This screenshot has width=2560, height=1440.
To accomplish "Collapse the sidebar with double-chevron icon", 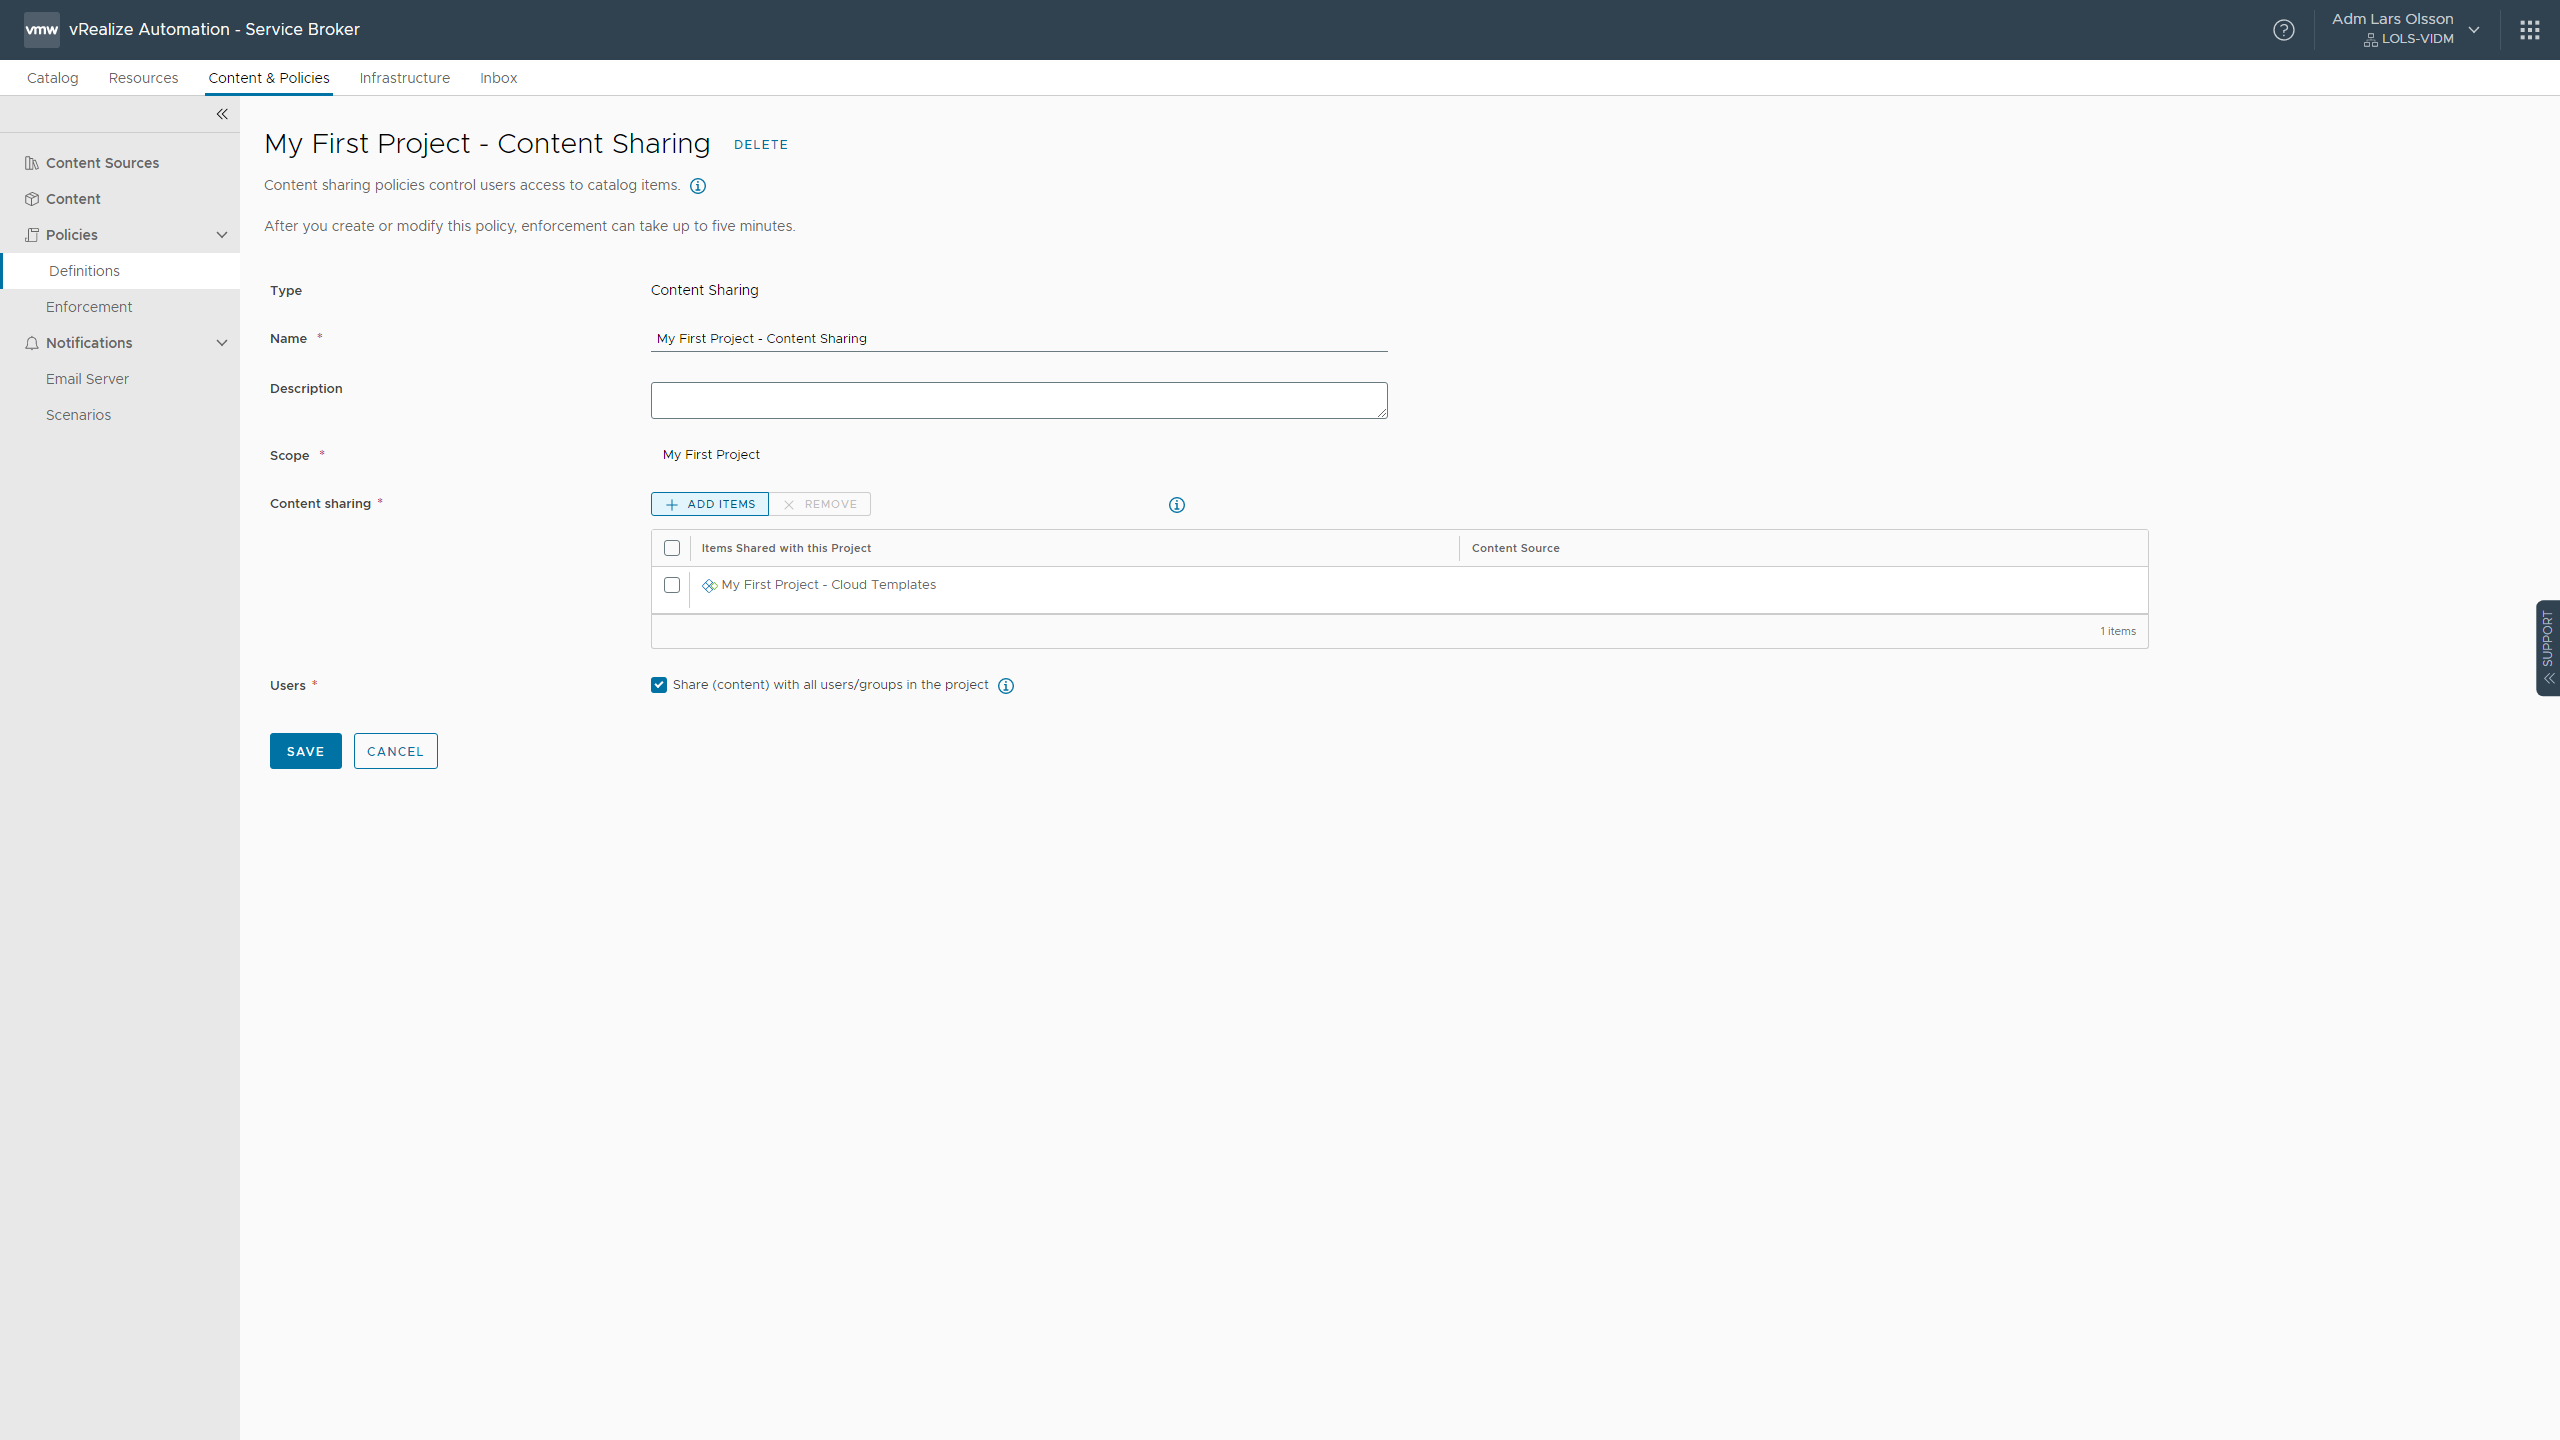I will [222, 114].
